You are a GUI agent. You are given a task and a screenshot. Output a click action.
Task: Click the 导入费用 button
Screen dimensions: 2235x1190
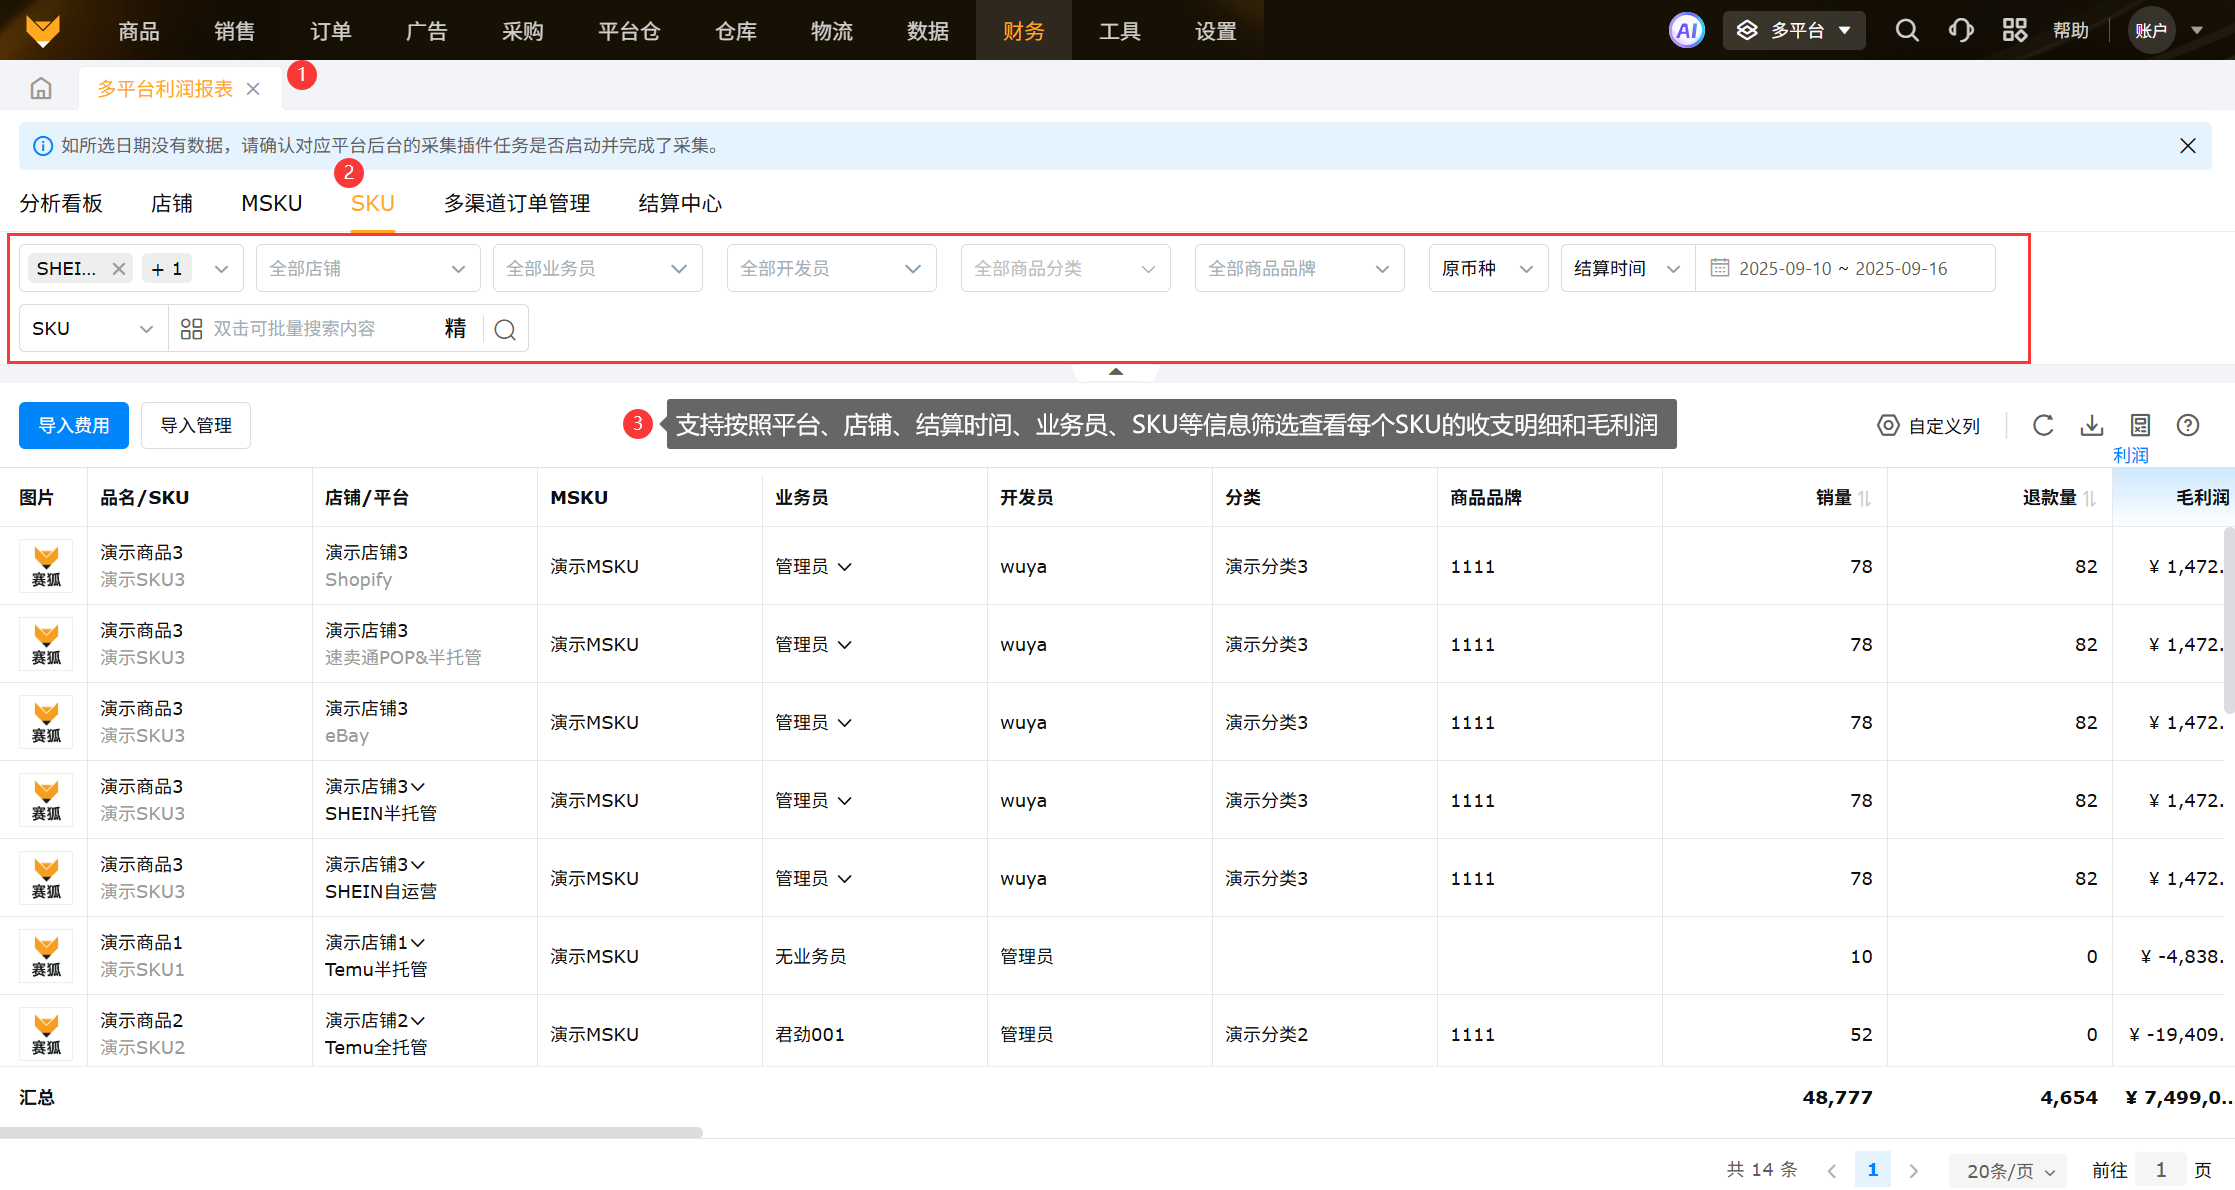click(x=74, y=426)
